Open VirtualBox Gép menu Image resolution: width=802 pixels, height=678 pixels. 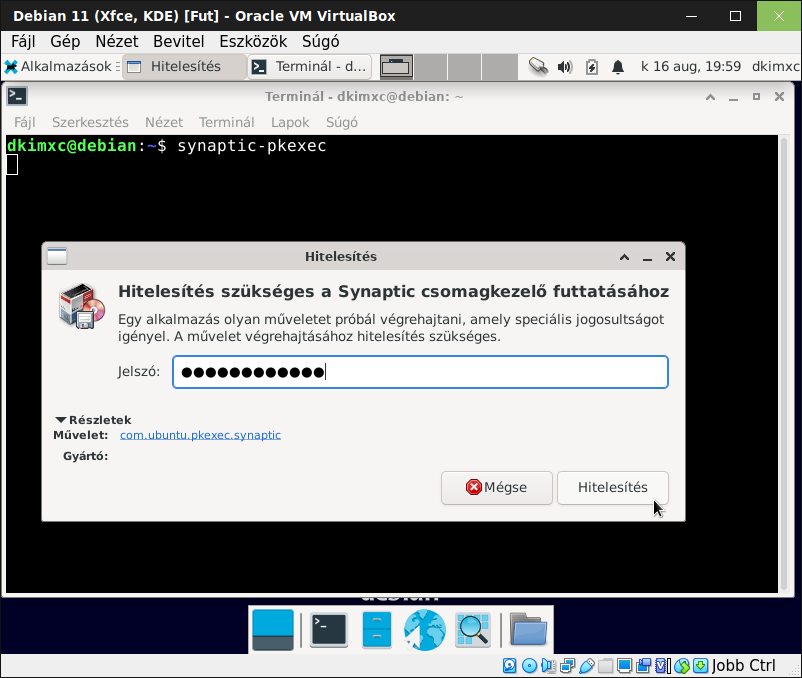[x=65, y=41]
